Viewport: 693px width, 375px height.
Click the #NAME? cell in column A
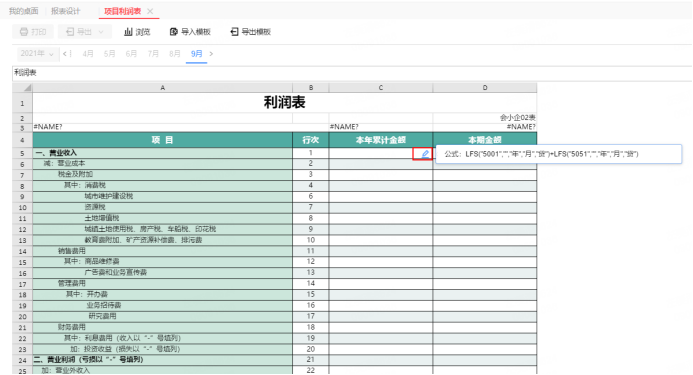(x=163, y=127)
